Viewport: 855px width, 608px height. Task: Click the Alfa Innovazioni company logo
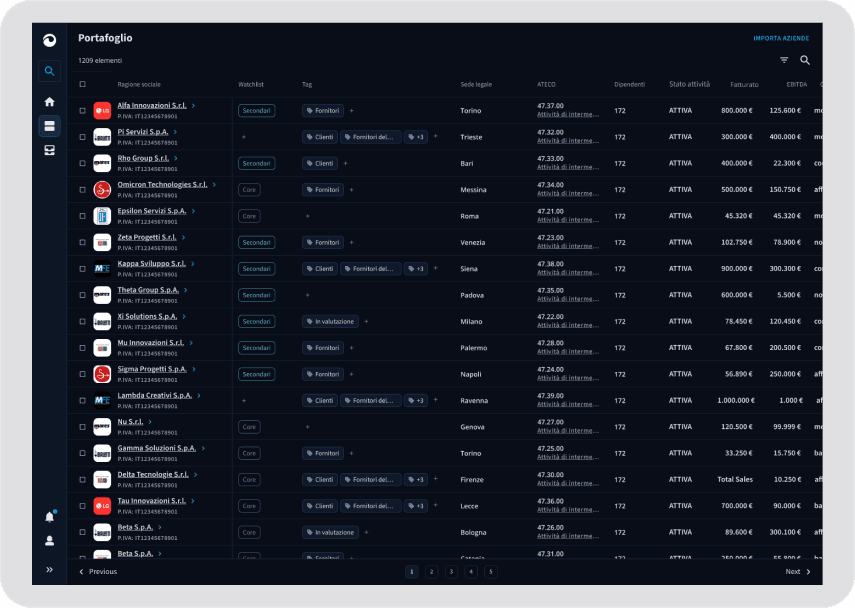click(x=102, y=110)
